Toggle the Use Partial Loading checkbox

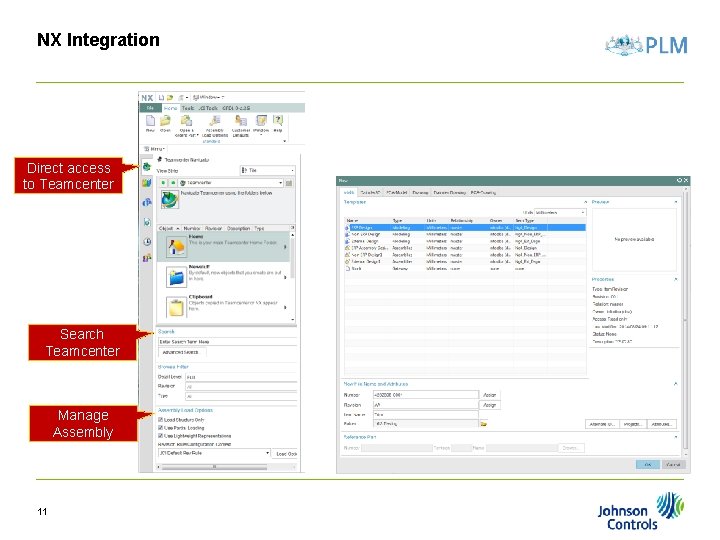pyautogui.click(x=161, y=428)
